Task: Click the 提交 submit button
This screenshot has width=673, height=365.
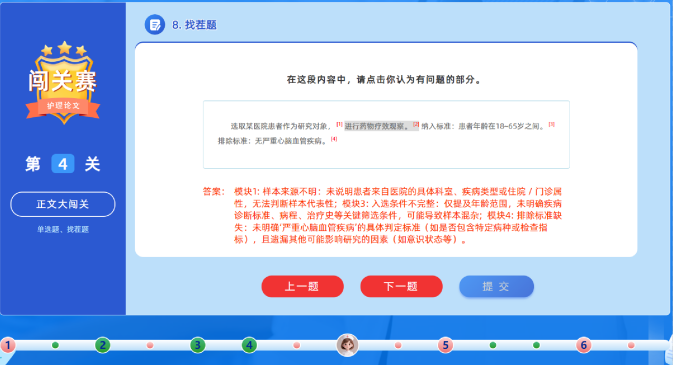Action: coord(497,286)
